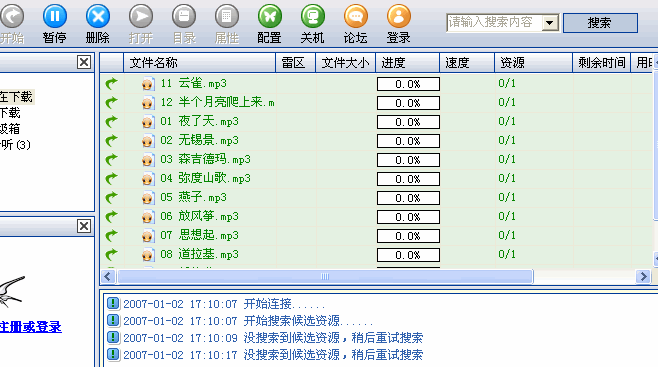Open the 论坛 forum icon

[355, 17]
